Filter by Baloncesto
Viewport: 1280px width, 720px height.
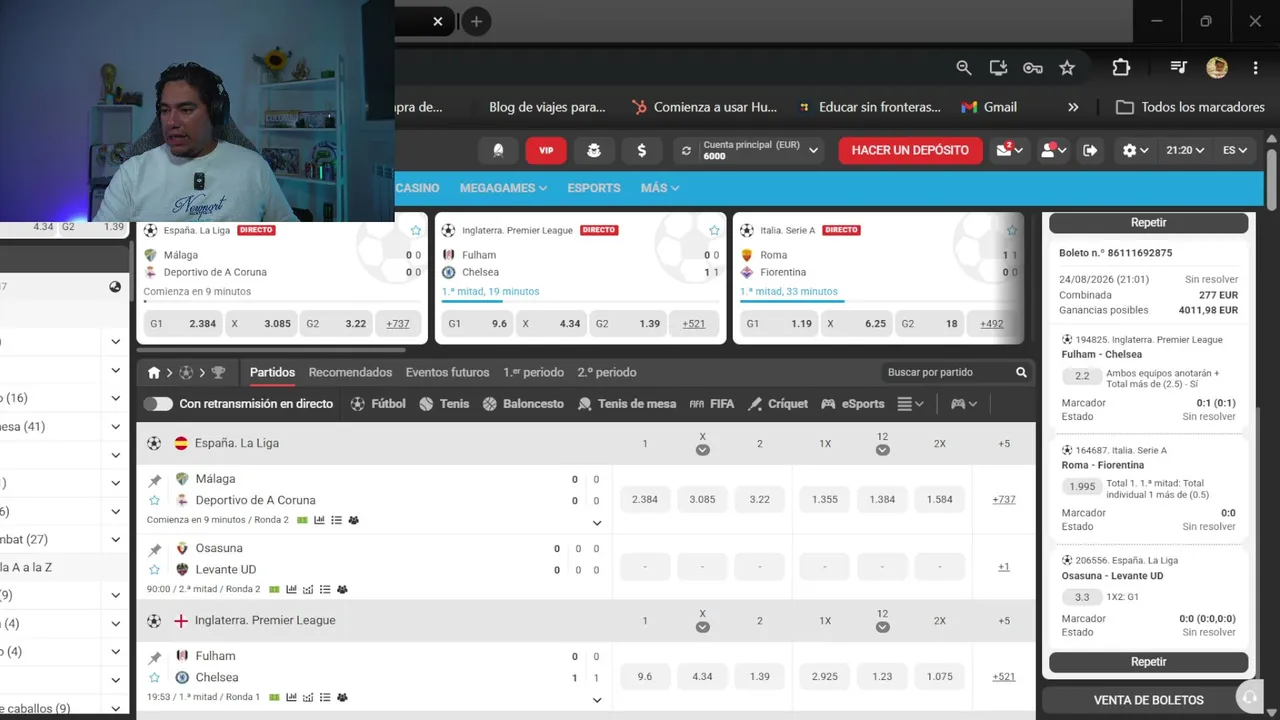click(x=523, y=404)
